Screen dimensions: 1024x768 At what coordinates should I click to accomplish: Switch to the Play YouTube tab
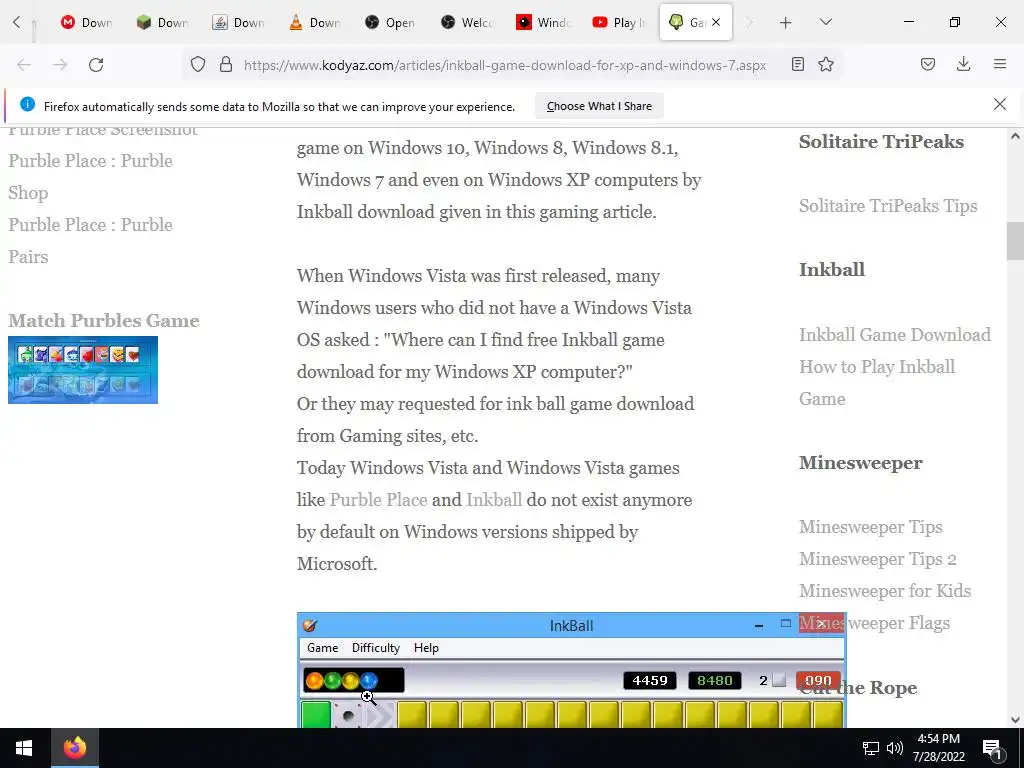click(x=619, y=22)
